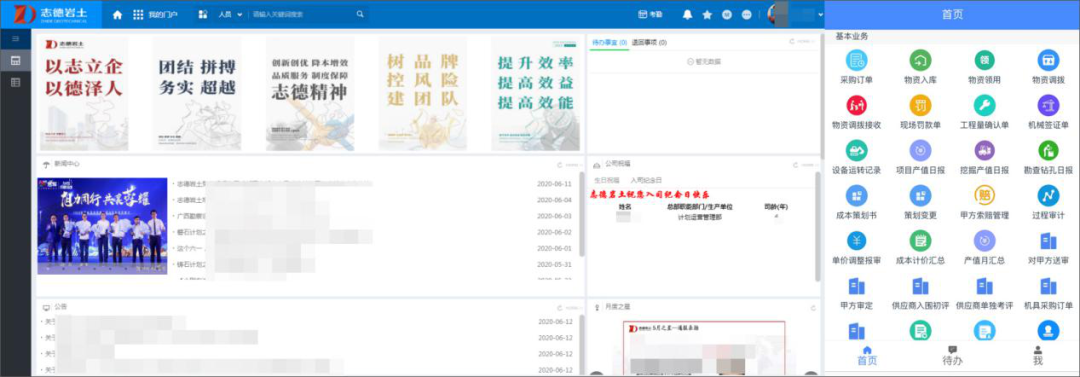Viewport: 1080px width, 377px height.
Task: Click the home icon in top bar
Action: (117, 14)
